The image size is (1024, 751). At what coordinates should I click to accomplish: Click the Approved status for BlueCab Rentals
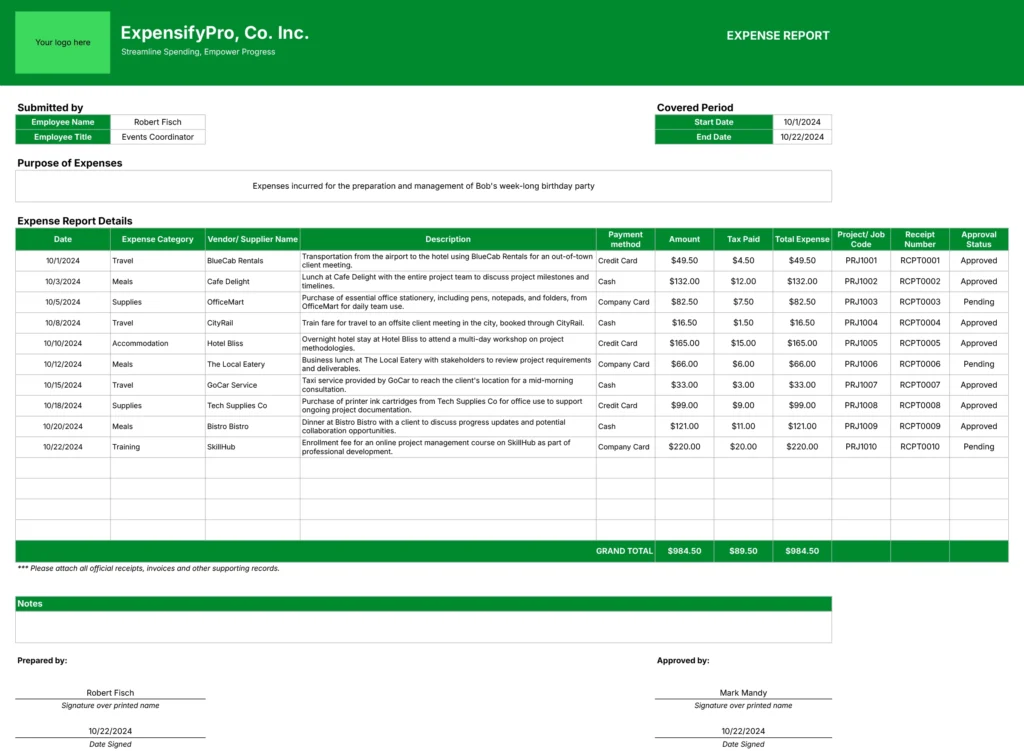pyautogui.click(x=978, y=260)
